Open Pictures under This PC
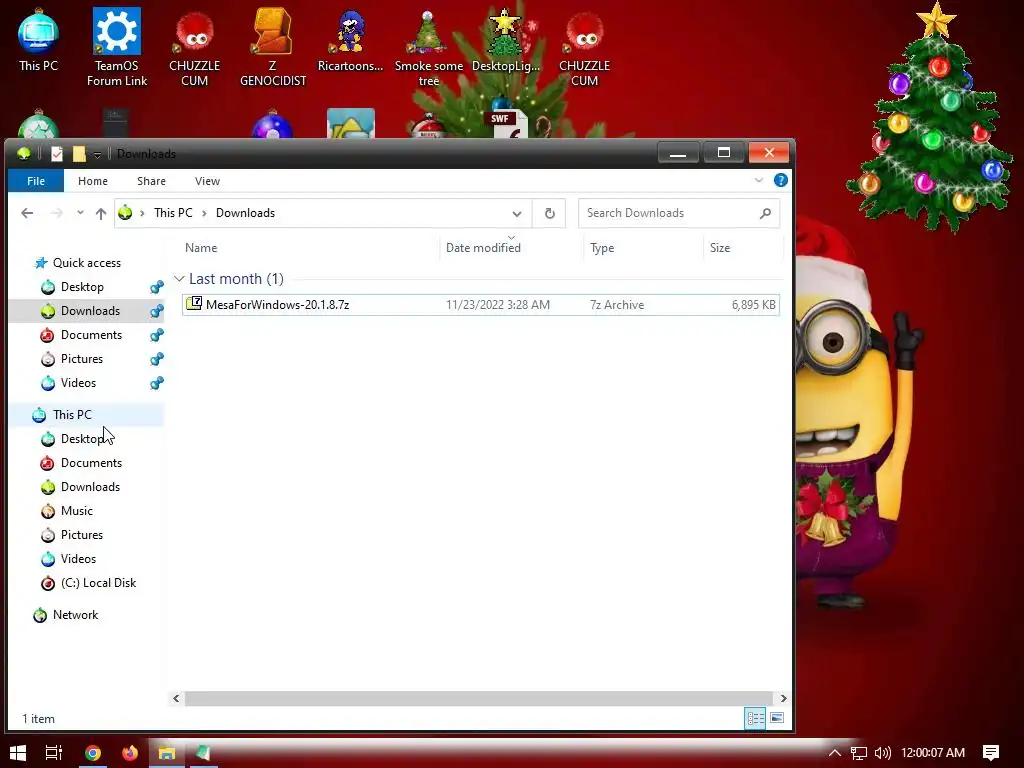Screen dimensions: 1024x768 coord(82,535)
